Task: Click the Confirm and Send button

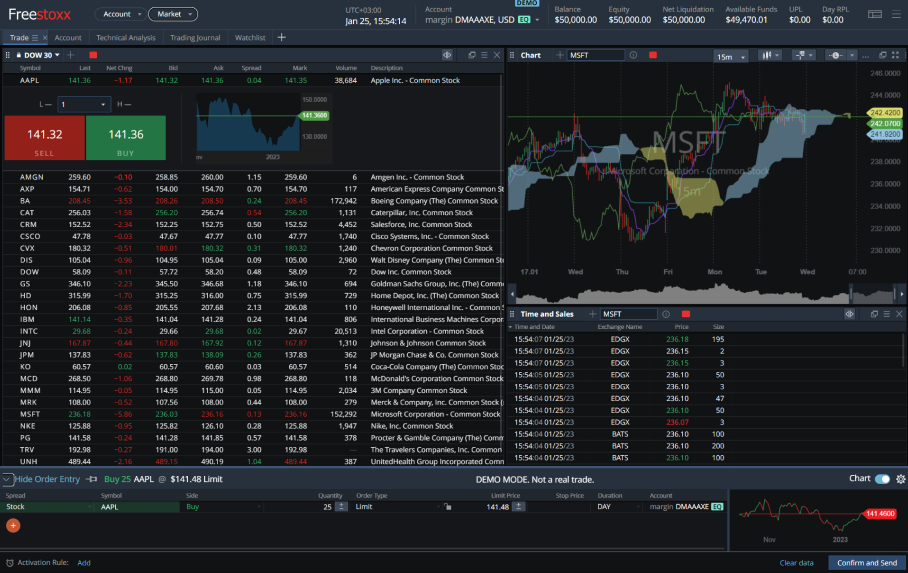Action: click(866, 562)
